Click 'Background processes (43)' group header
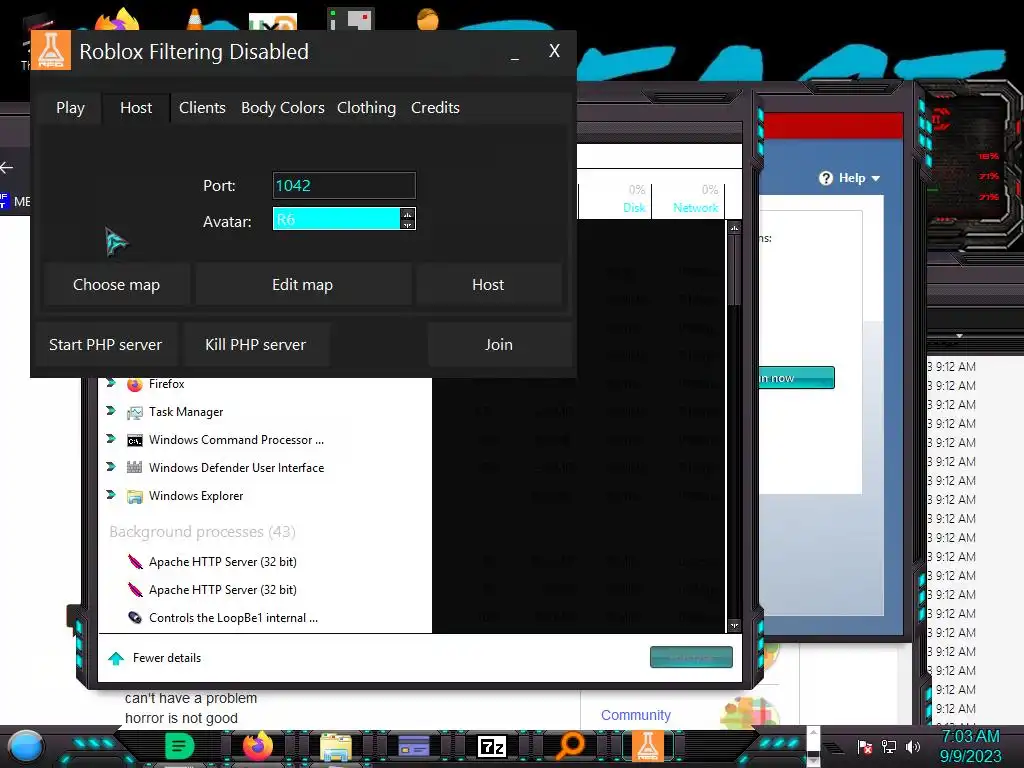The width and height of the screenshot is (1024, 768). tap(202, 532)
